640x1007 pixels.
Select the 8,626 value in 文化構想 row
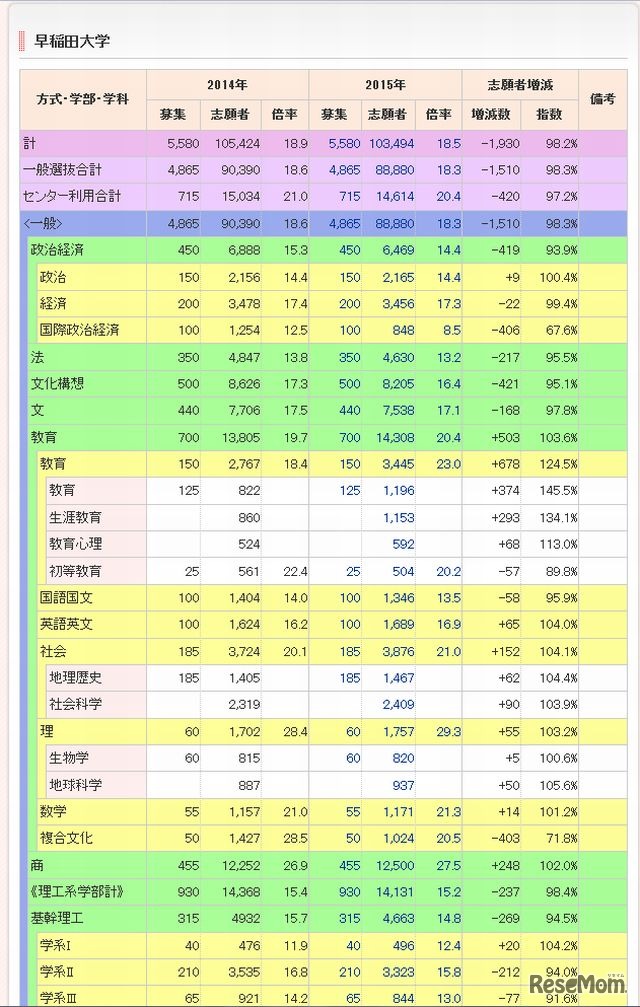[245, 384]
